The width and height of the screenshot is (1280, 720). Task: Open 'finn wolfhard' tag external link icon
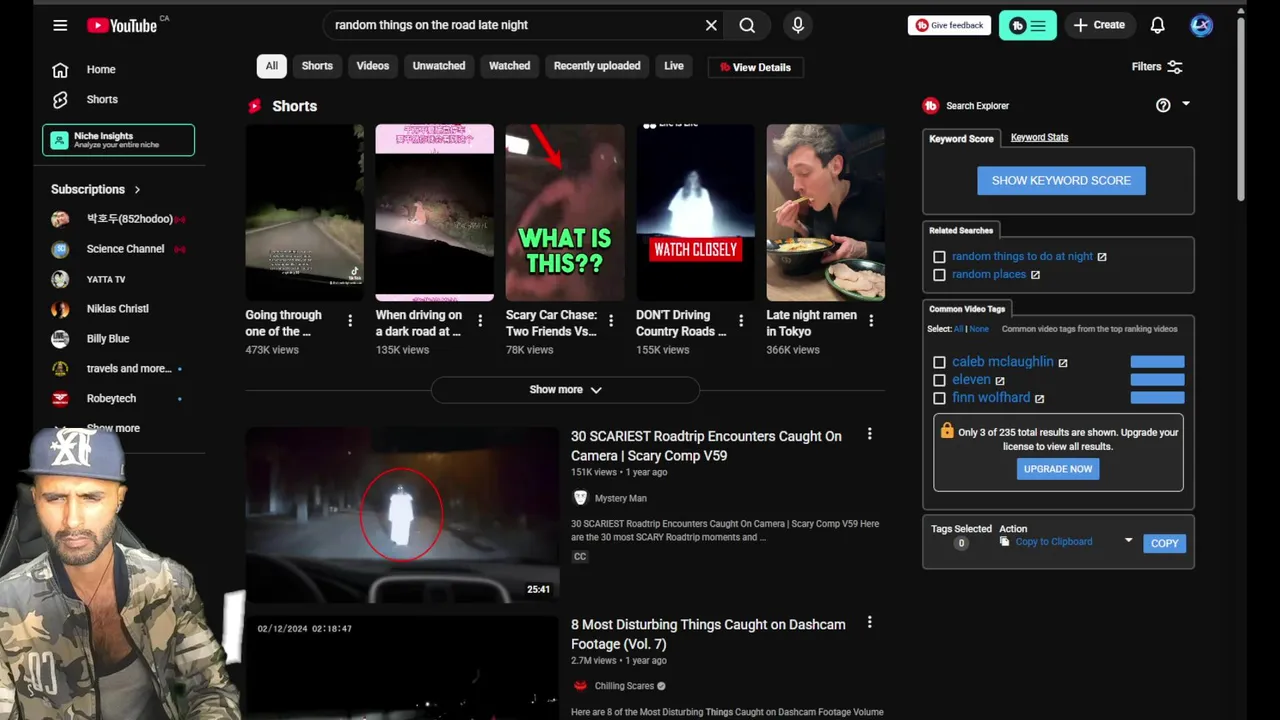[x=1039, y=399]
